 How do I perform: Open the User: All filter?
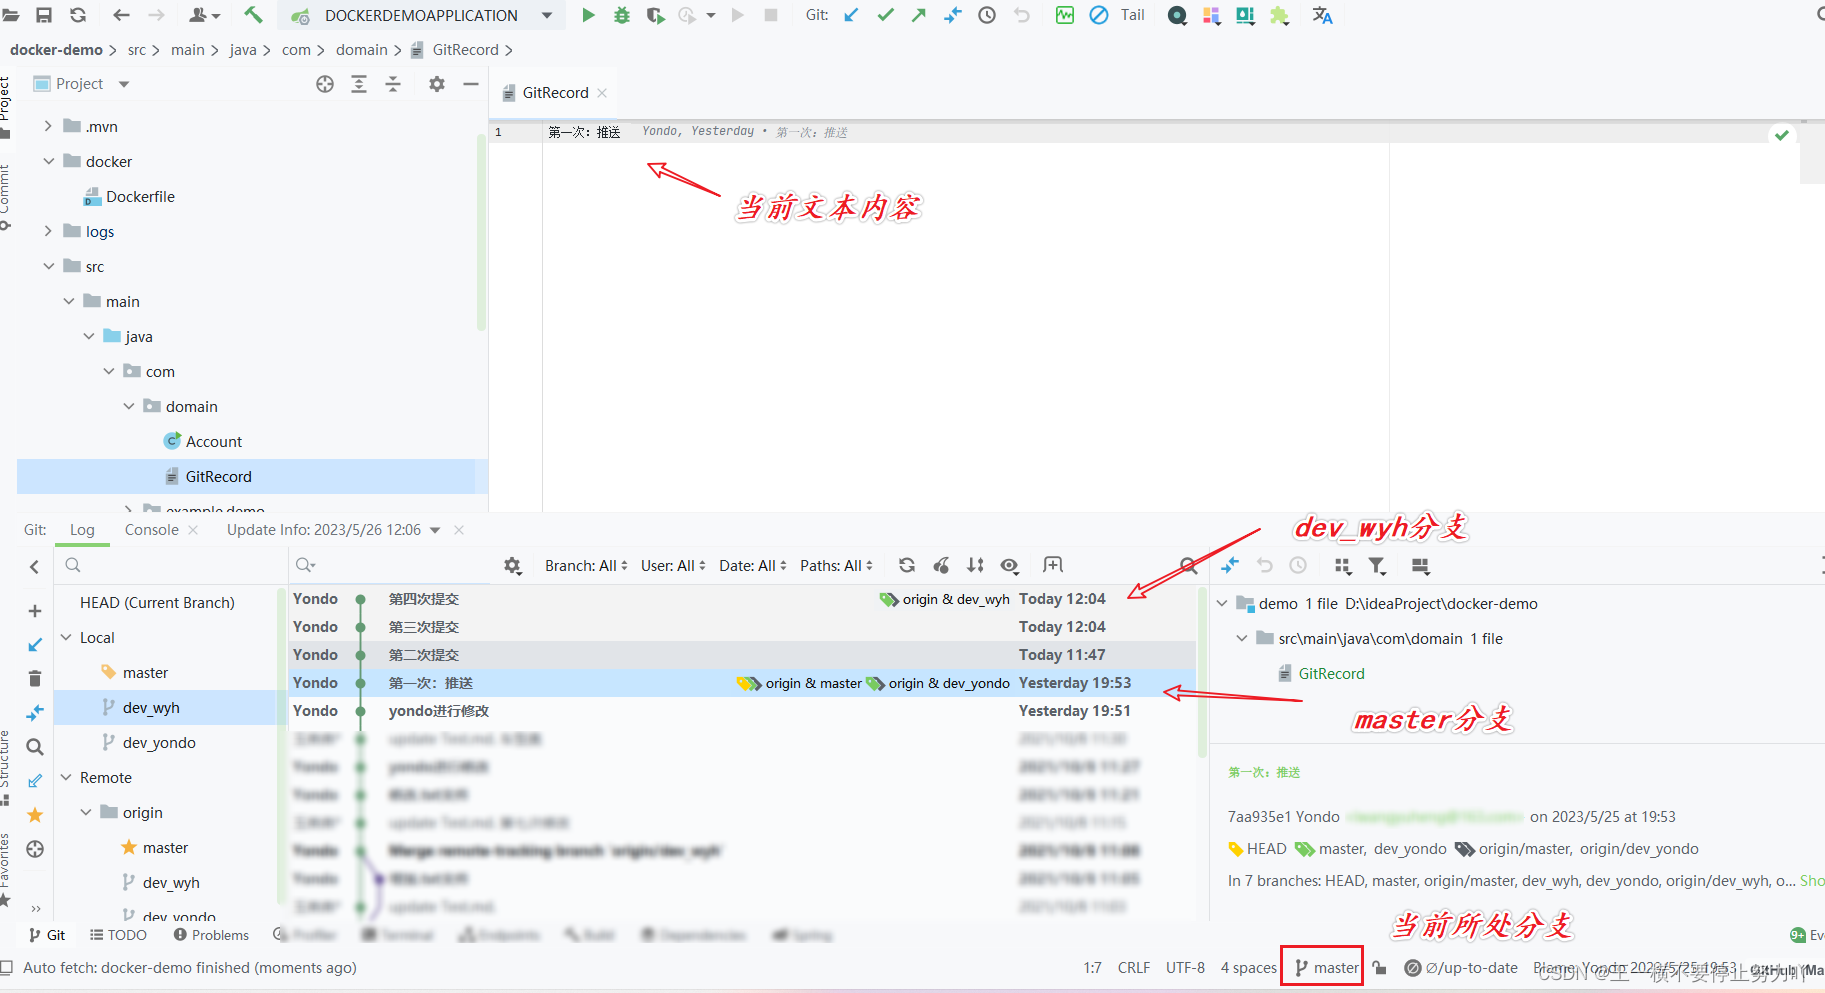673,565
